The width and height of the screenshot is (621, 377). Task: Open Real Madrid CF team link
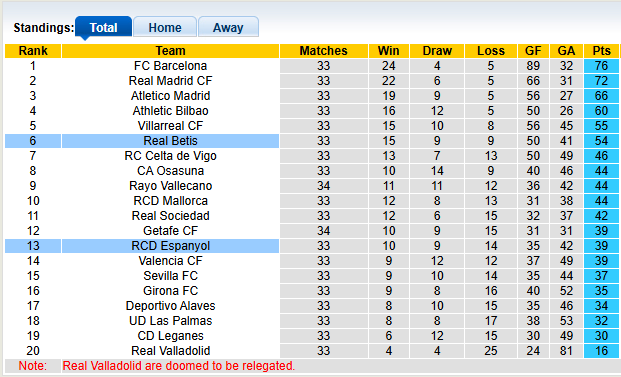coord(170,81)
